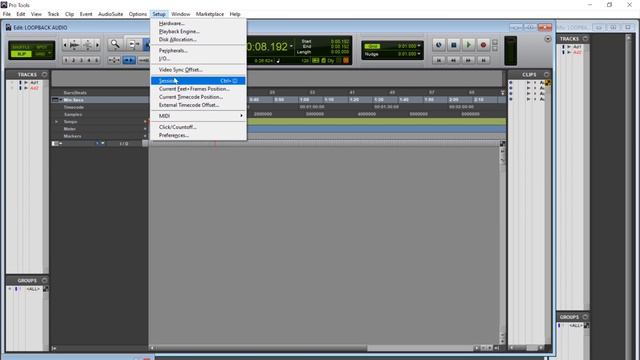This screenshot has width=640, height=360.
Task: Click the vertical scrollbar of Edit window
Action: tap(502, 245)
